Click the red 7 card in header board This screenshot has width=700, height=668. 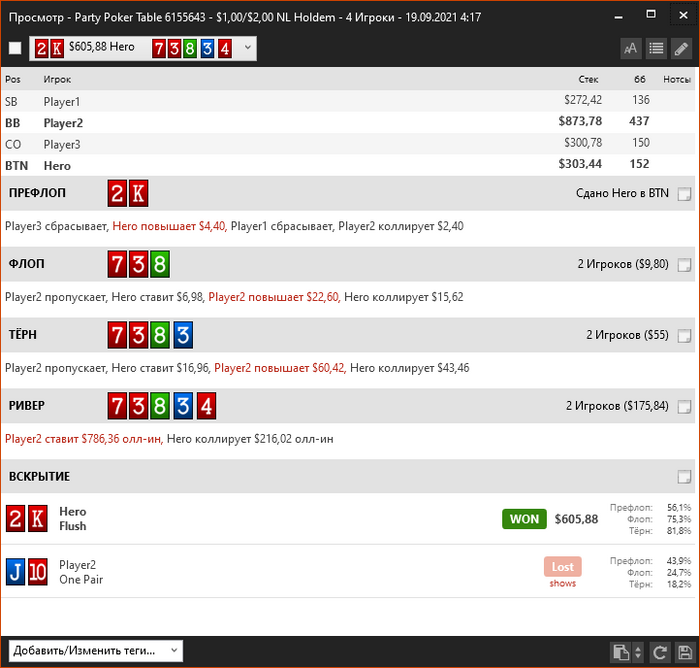tap(158, 48)
